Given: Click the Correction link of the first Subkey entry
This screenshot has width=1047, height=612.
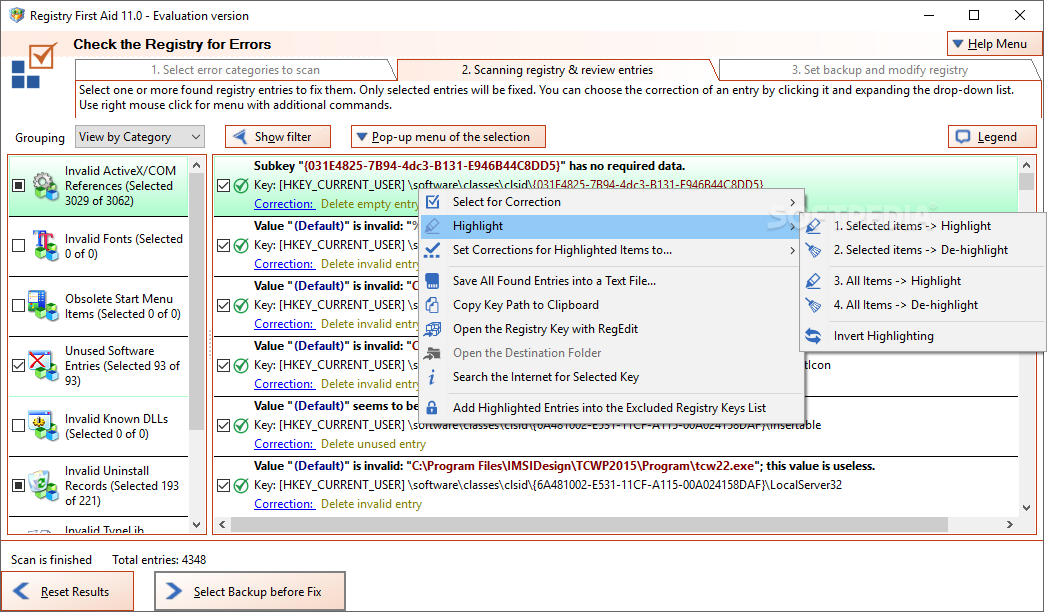Looking at the screenshot, I should (x=284, y=204).
